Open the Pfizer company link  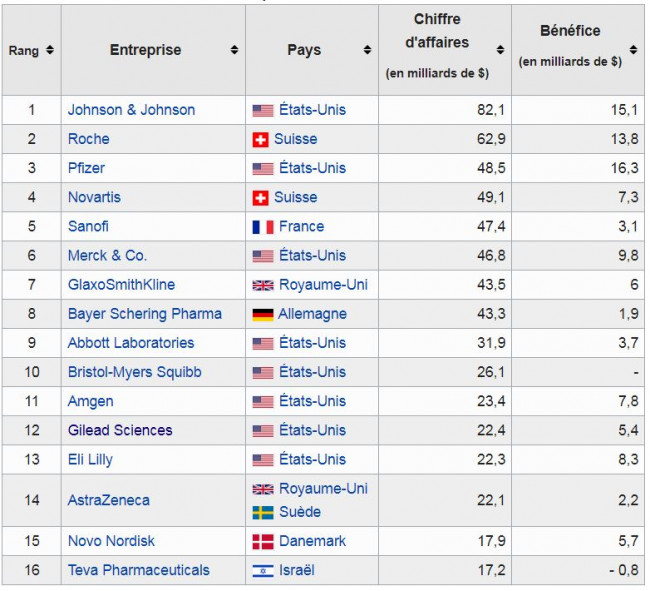coord(86,168)
